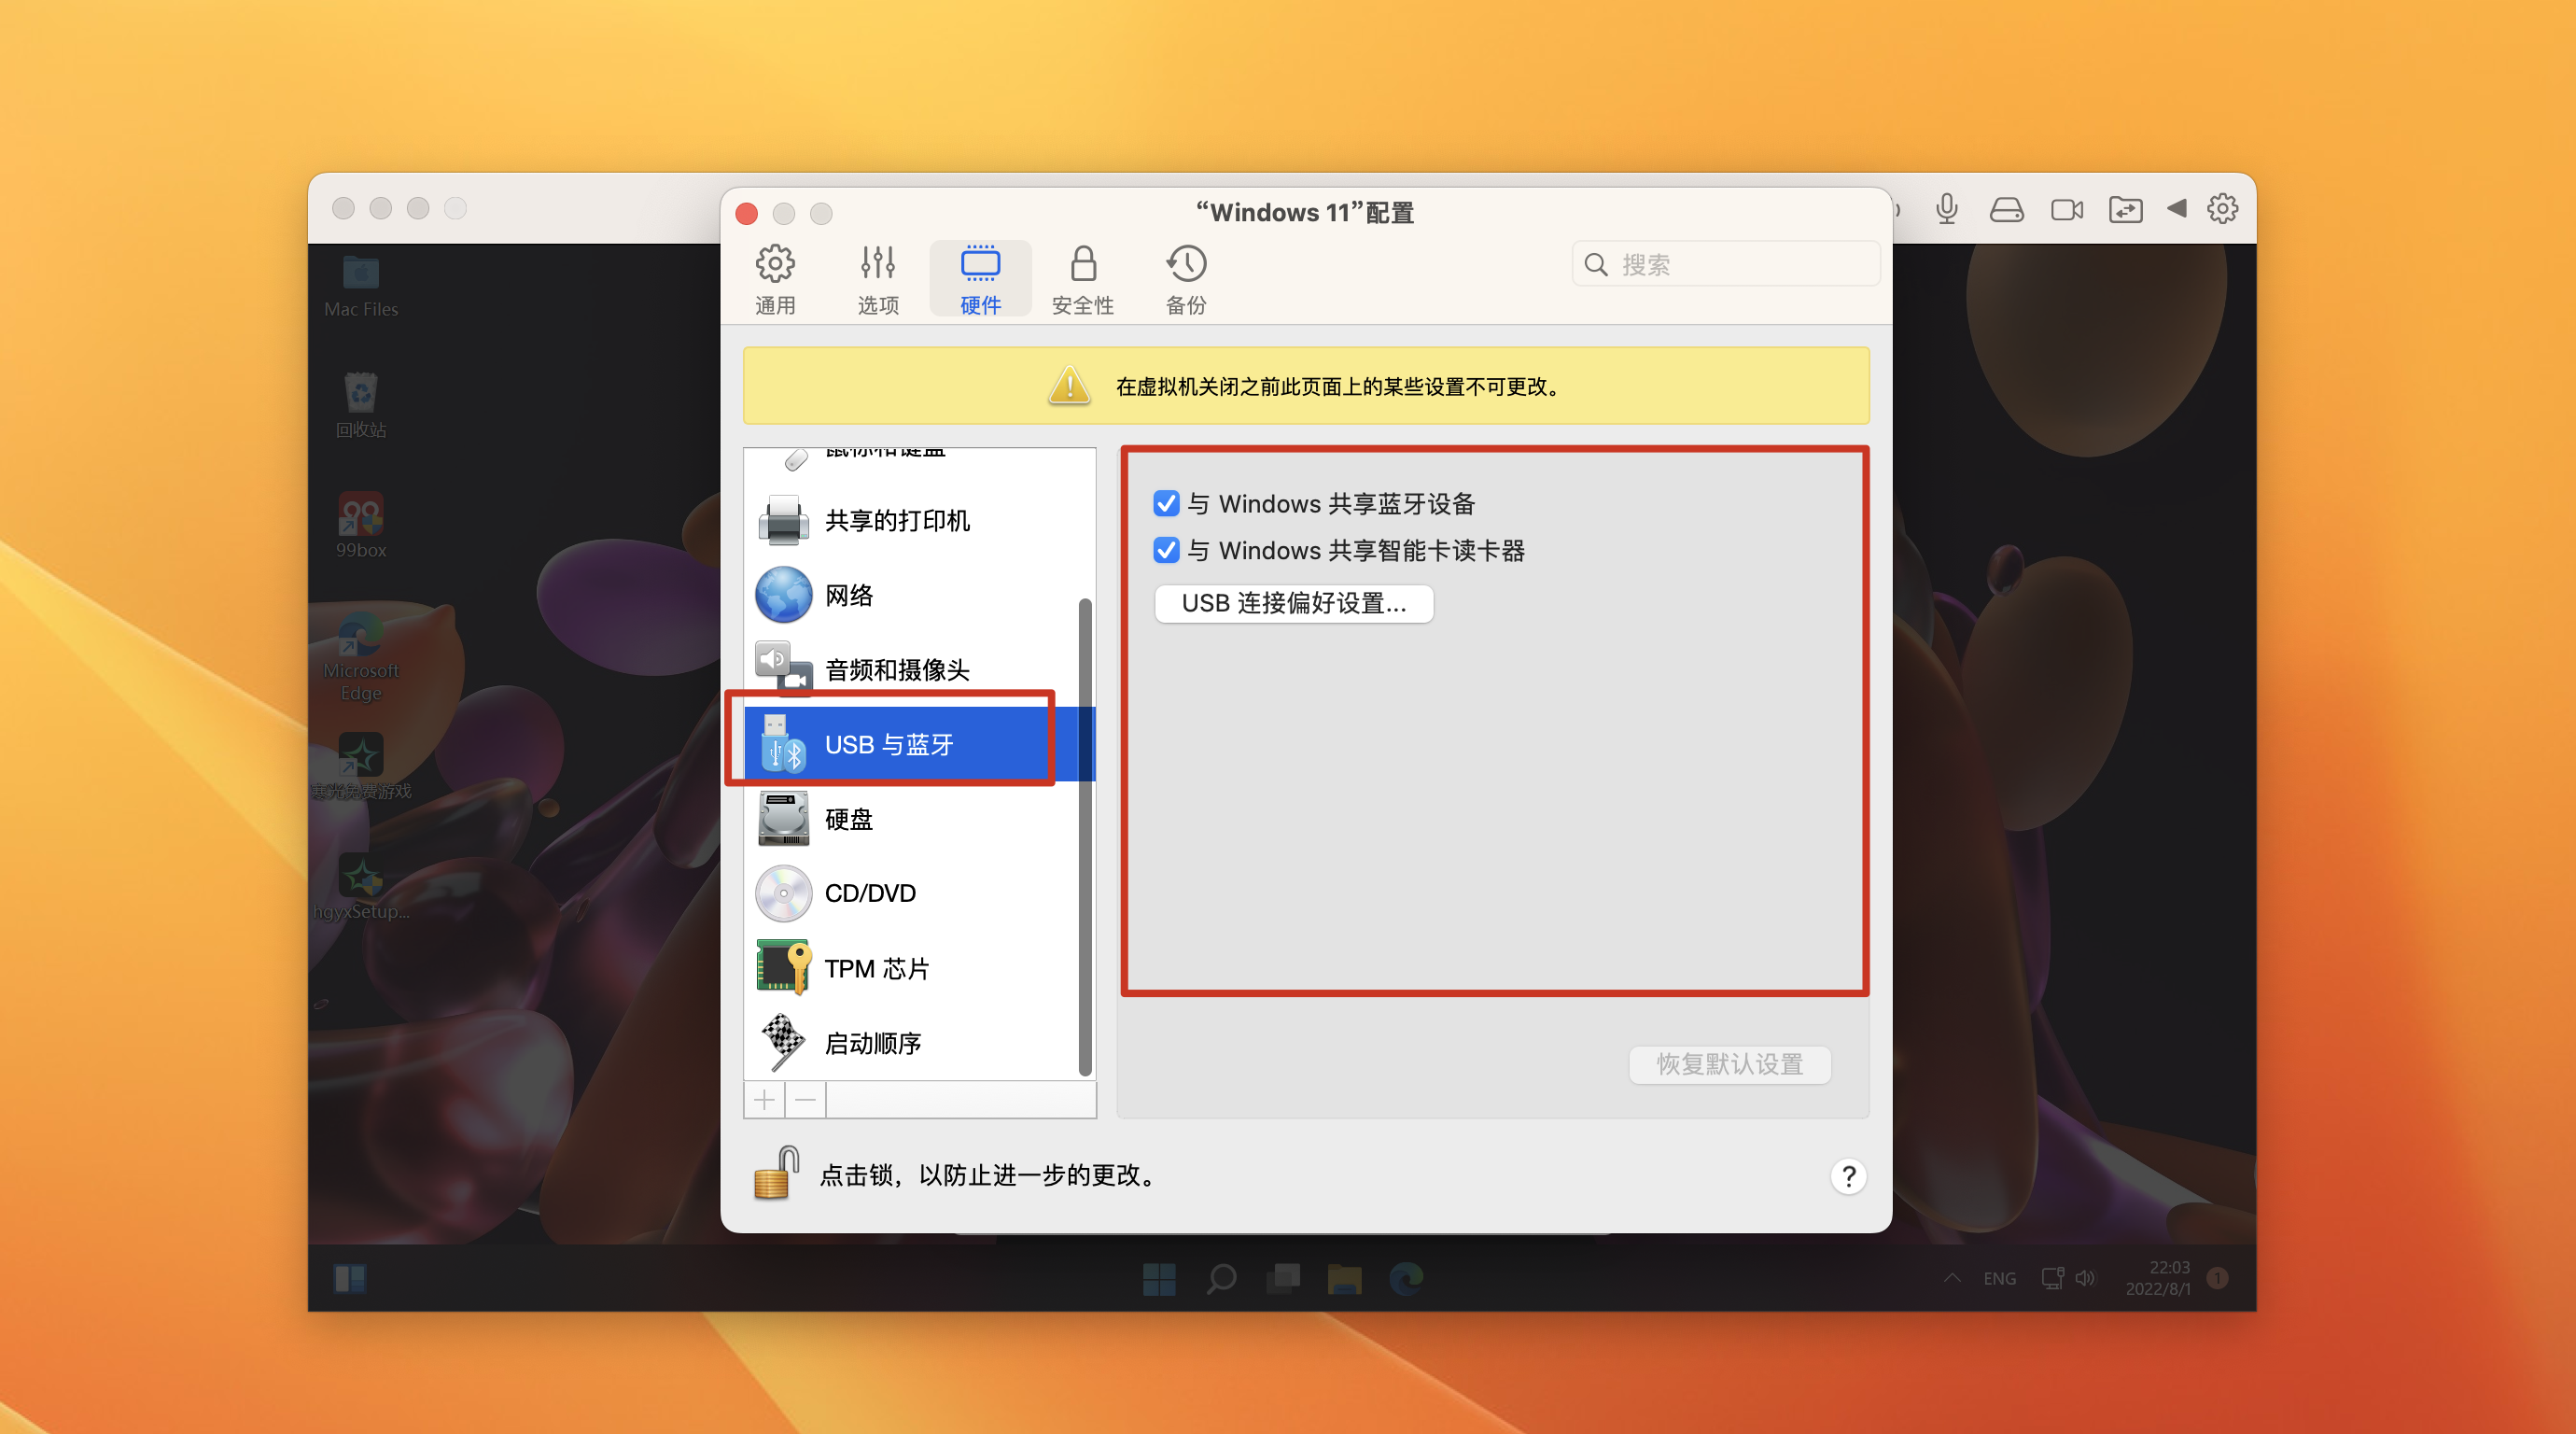The height and width of the screenshot is (1434, 2576).
Task: Switch to the Options tab
Action: (878, 279)
